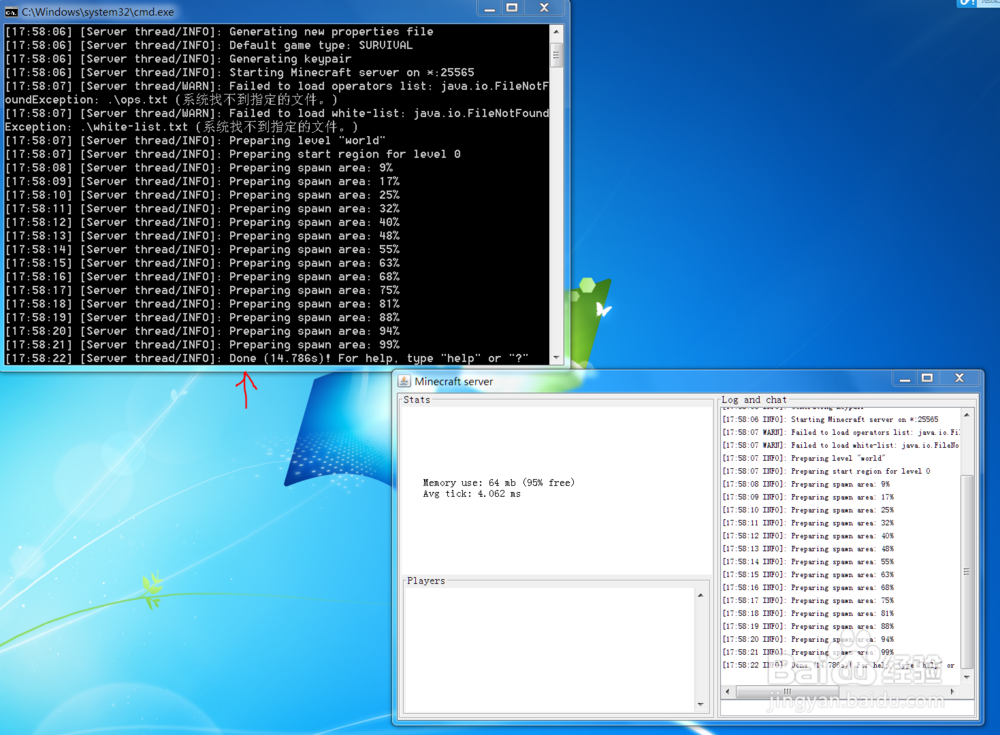Click the 'Minecraft server' title text
1000x735 pixels.
[453, 382]
